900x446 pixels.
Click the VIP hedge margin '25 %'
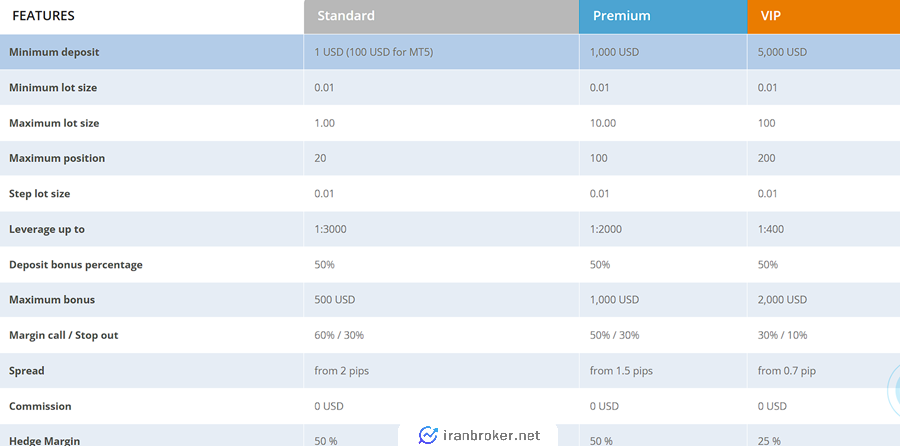tap(769, 441)
